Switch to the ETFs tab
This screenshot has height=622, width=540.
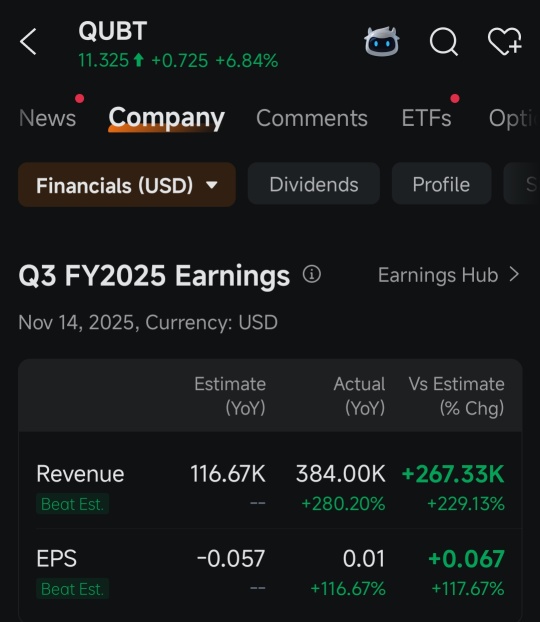coord(427,118)
